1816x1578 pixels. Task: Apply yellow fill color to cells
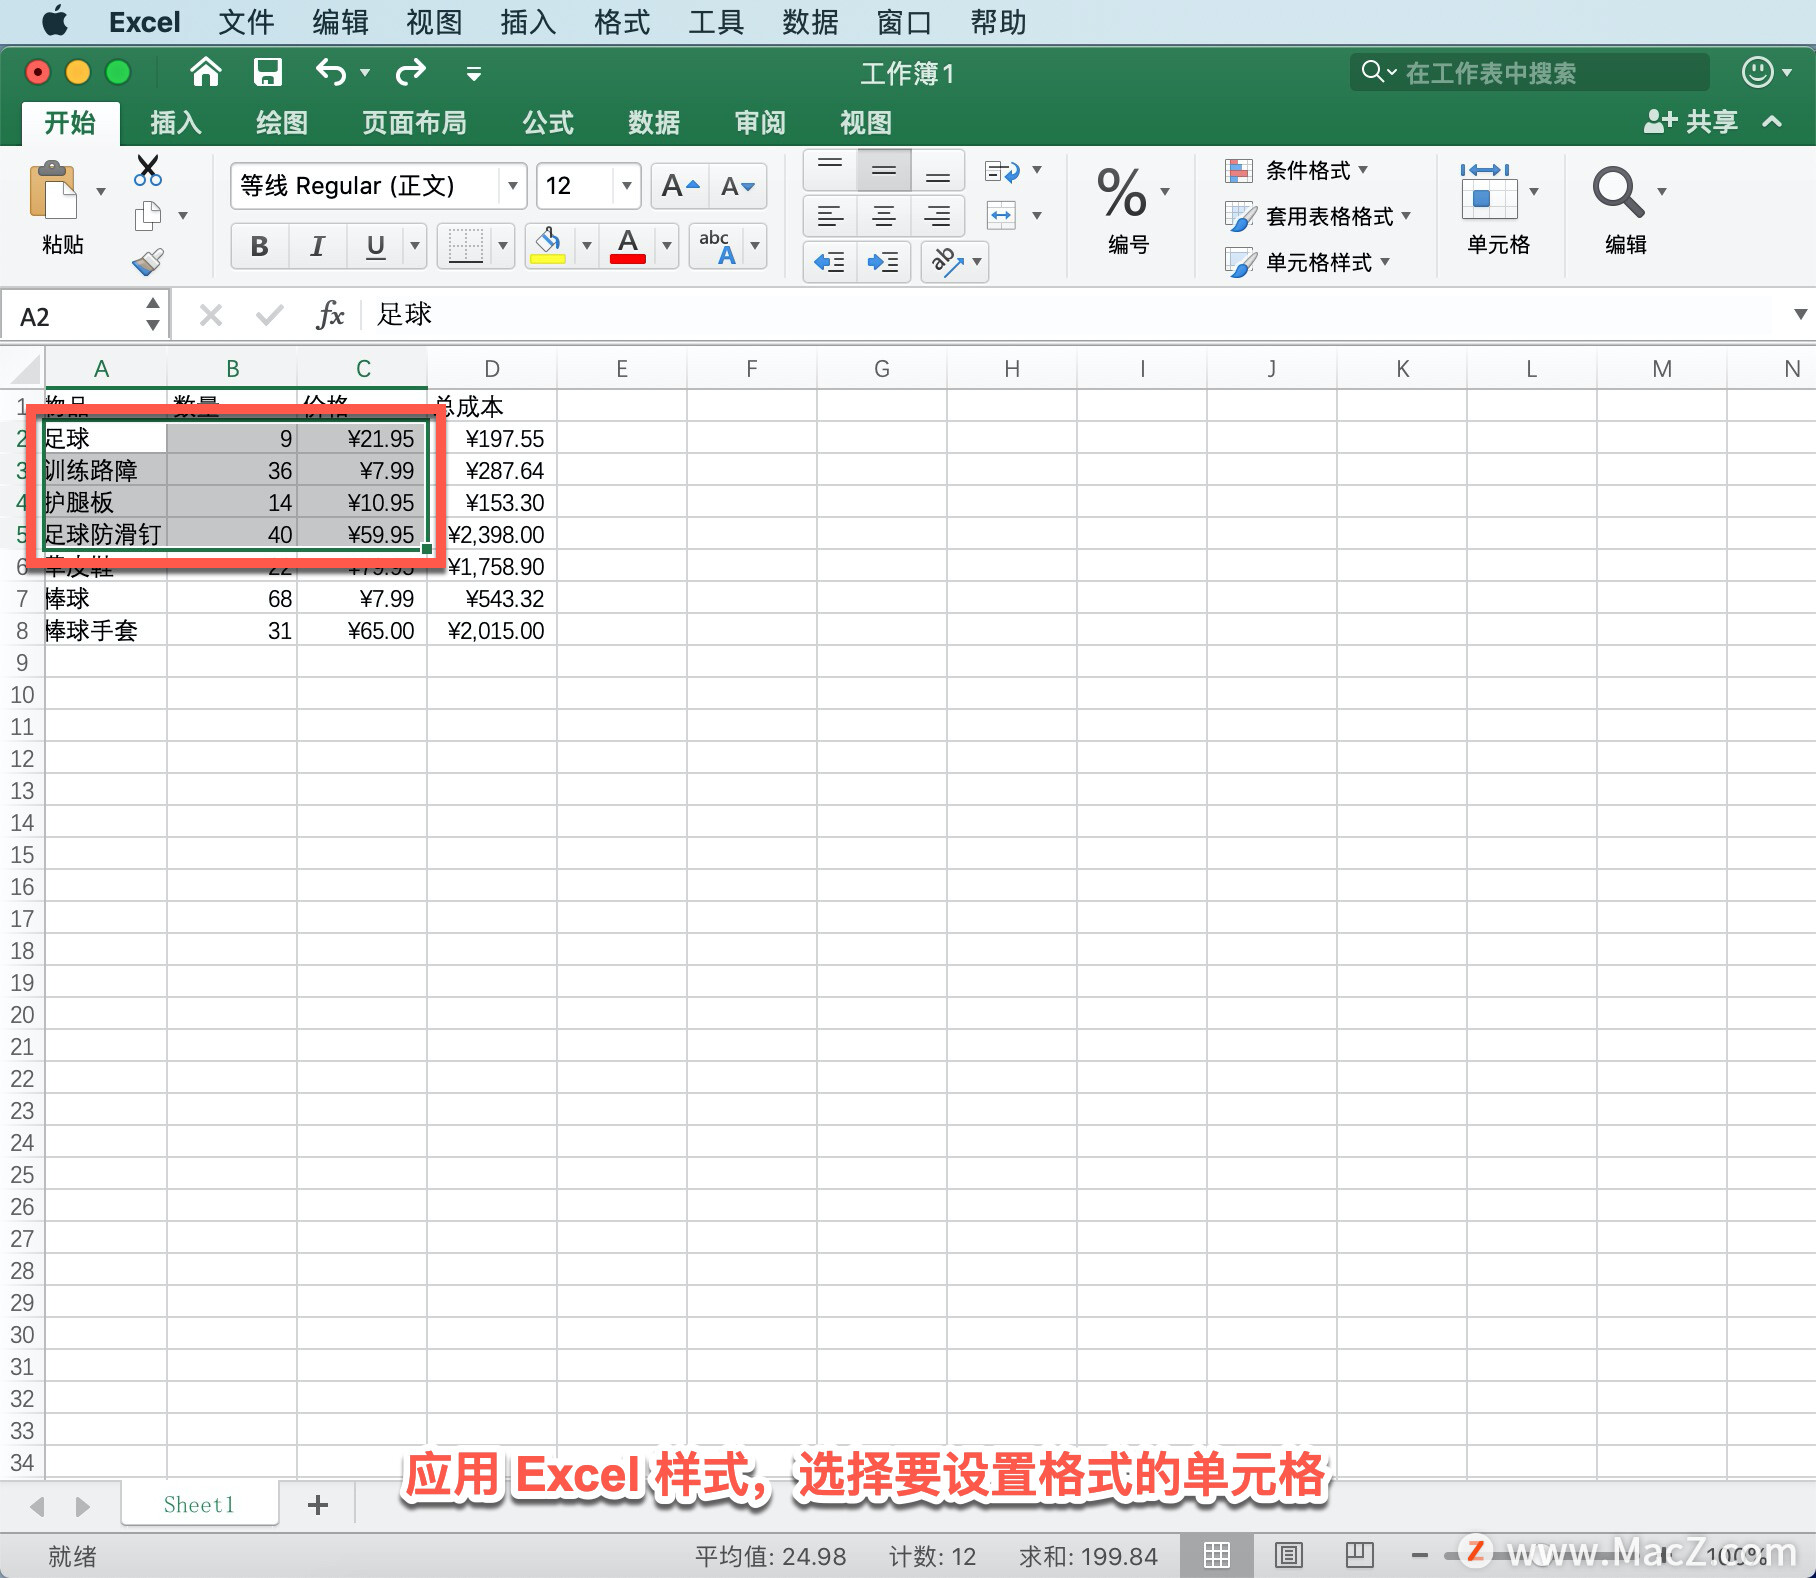click(x=548, y=246)
